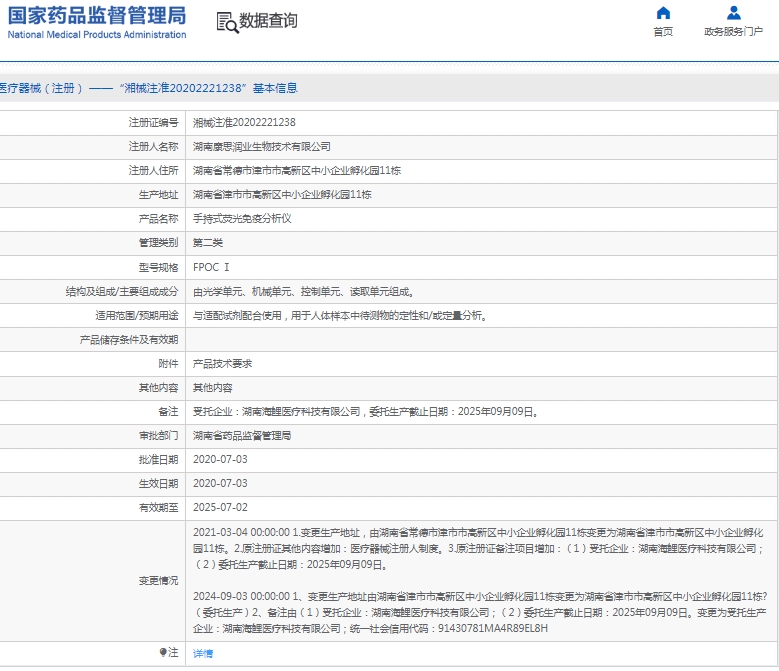
Task: Click the 产品技术要求 attachment text
Action: click(x=222, y=364)
